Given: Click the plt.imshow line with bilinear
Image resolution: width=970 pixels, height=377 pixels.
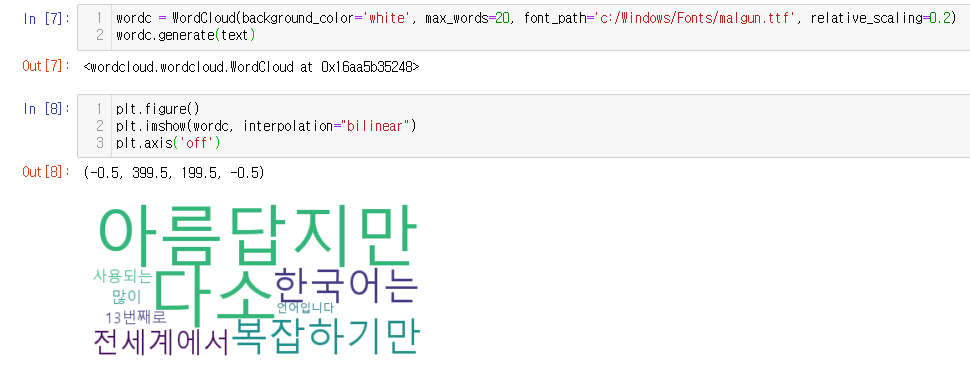Looking at the screenshot, I should tap(266, 126).
